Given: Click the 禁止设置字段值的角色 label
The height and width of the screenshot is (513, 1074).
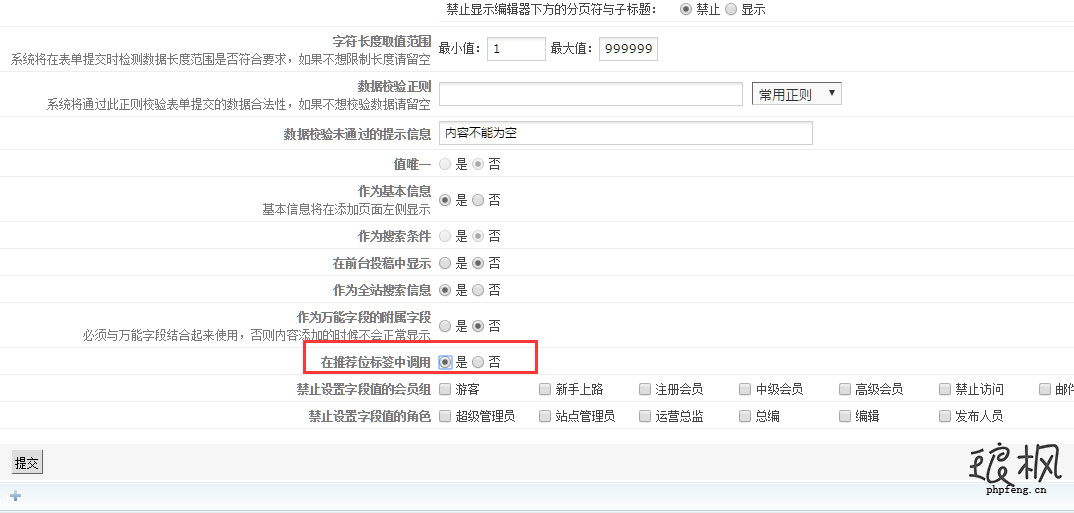Looking at the screenshot, I should 370,416.
